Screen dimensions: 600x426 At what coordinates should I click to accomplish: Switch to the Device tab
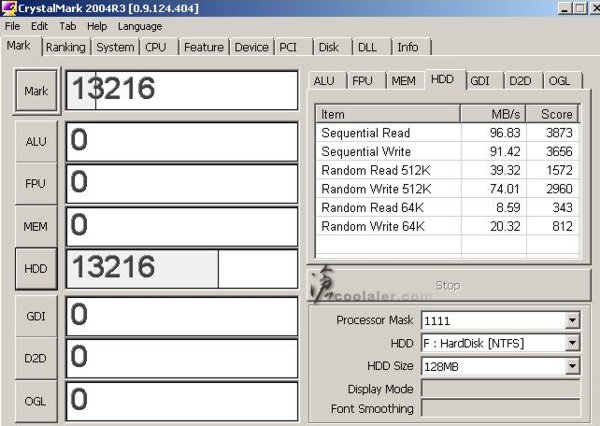(251, 47)
